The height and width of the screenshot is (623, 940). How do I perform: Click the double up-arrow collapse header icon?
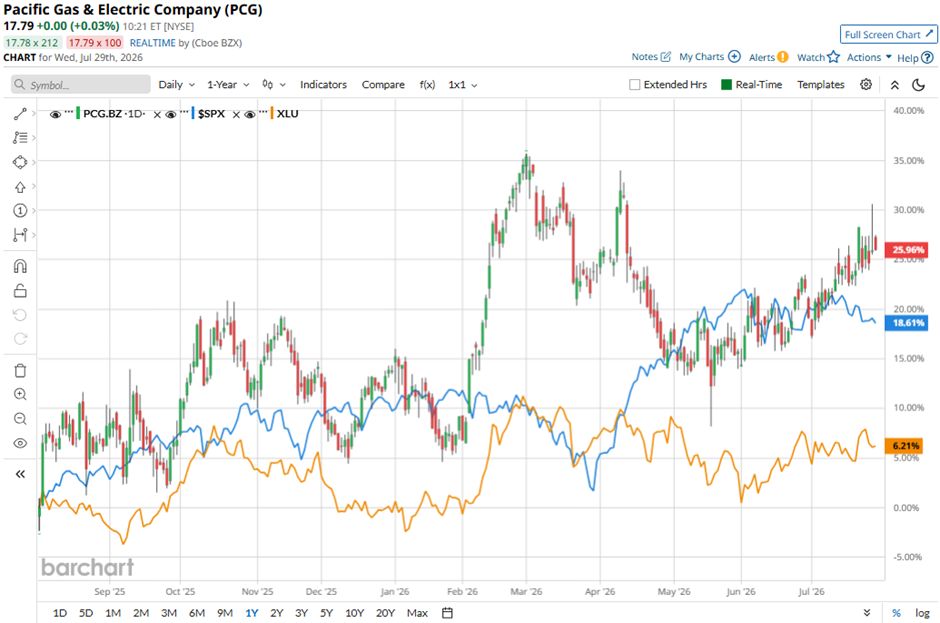click(x=894, y=85)
